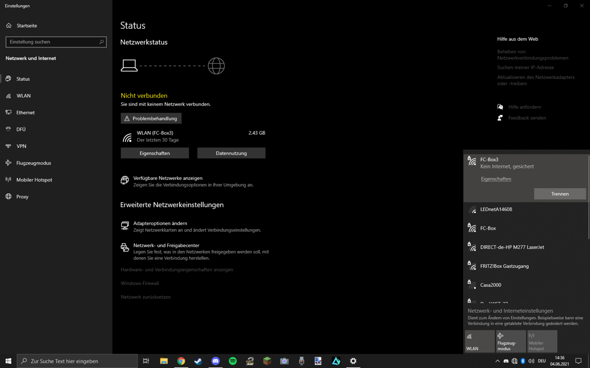Image resolution: width=590 pixels, height=368 pixels.
Task: Open 'Verfügbare Netzwerke anzeigen'
Action: point(187,181)
